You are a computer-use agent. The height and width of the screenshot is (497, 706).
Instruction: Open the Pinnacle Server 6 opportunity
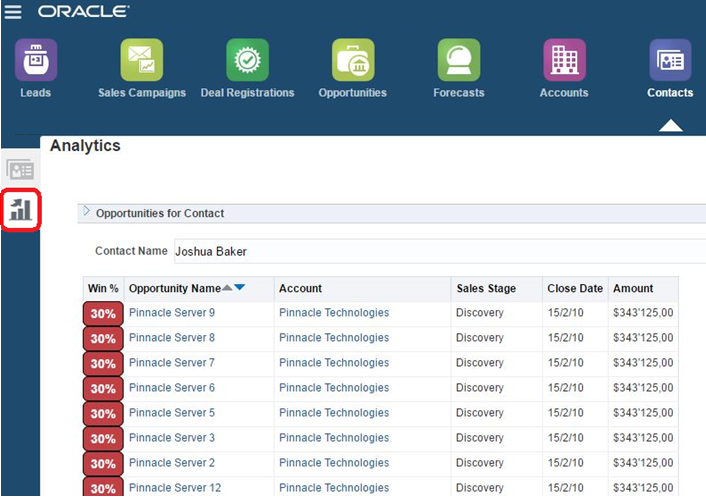(x=172, y=388)
